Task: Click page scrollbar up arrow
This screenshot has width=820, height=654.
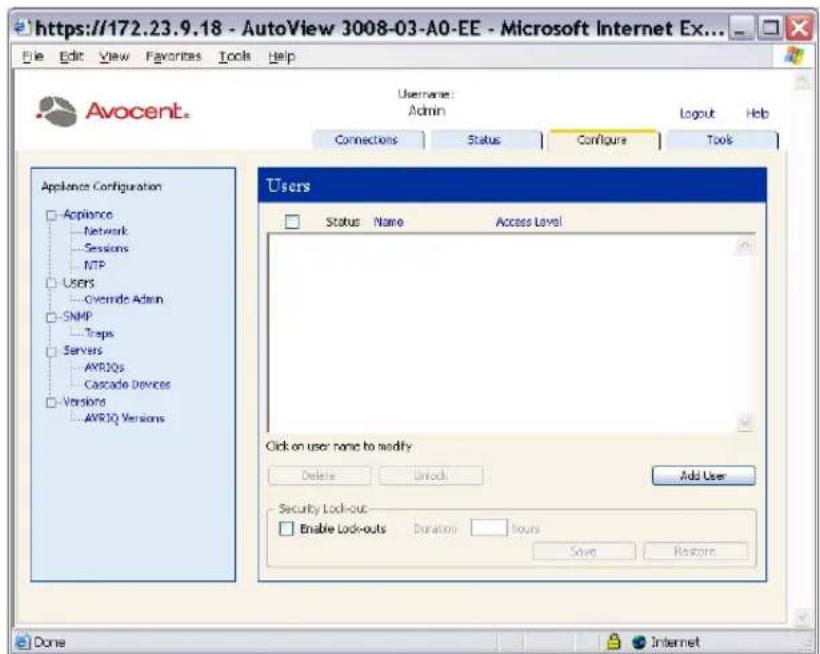Action: (801, 82)
